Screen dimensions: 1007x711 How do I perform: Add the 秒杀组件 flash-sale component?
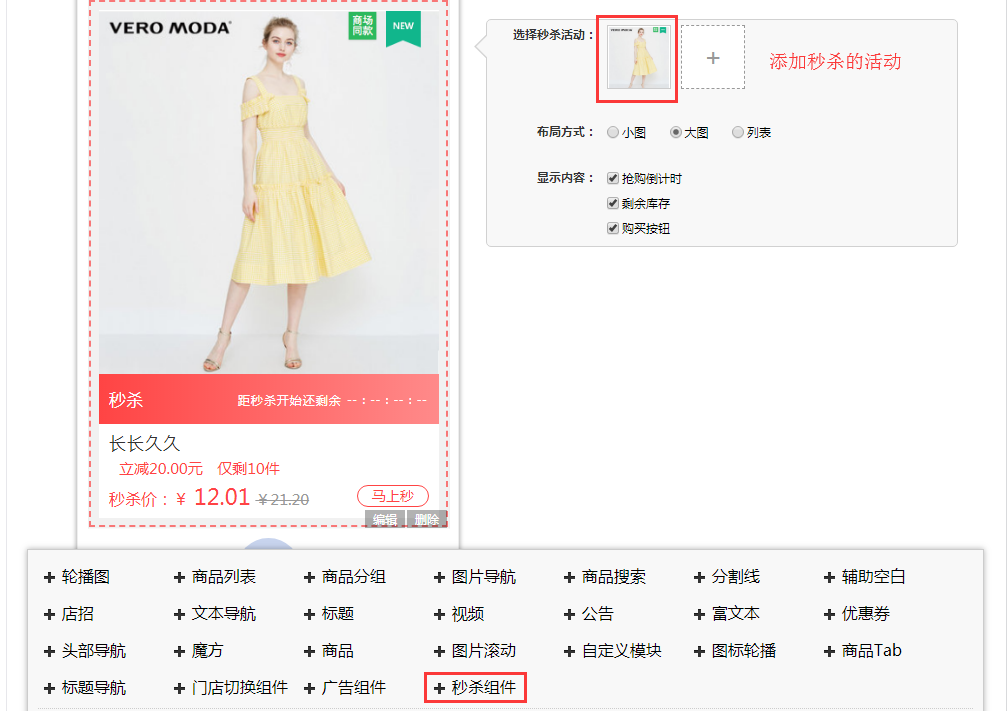pyautogui.click(x=475, y=688)
